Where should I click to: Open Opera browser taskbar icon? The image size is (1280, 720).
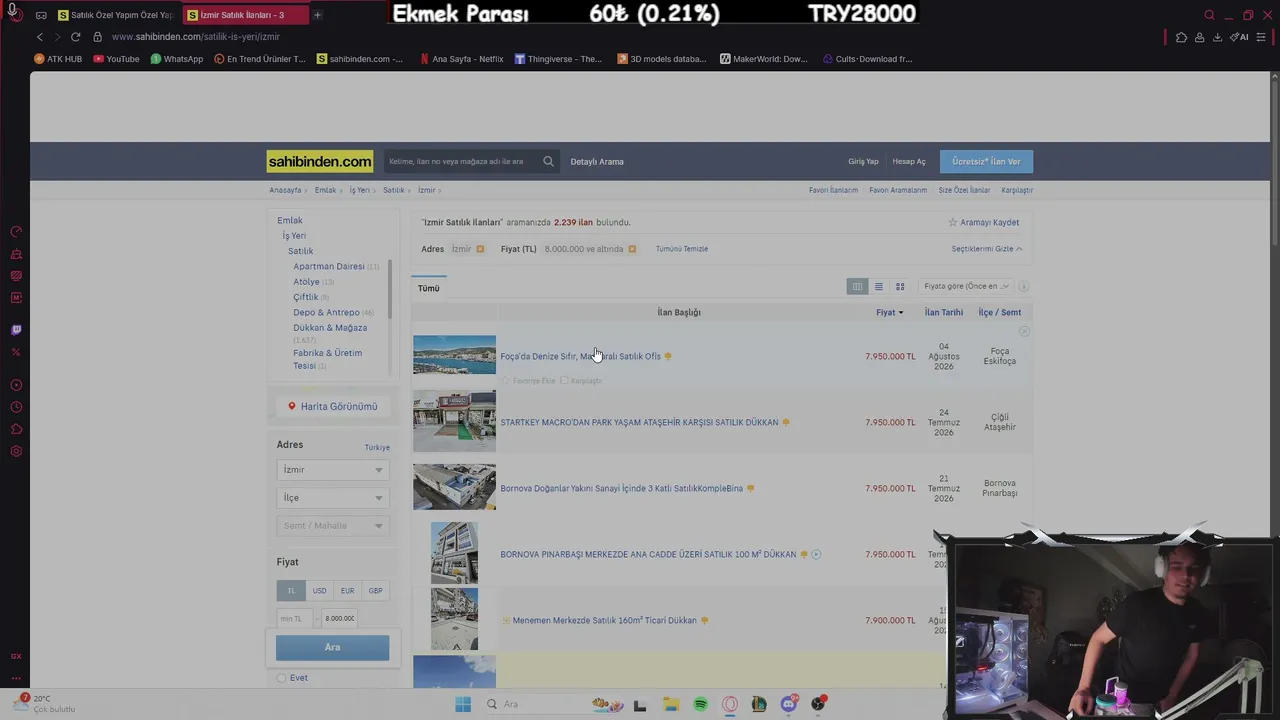pos(730,704)
